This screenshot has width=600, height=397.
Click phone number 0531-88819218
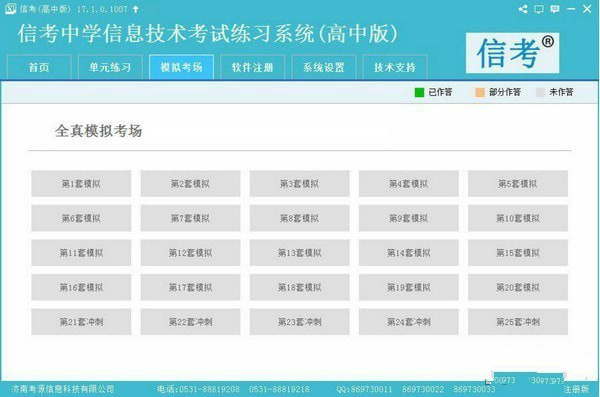point(279,389)
